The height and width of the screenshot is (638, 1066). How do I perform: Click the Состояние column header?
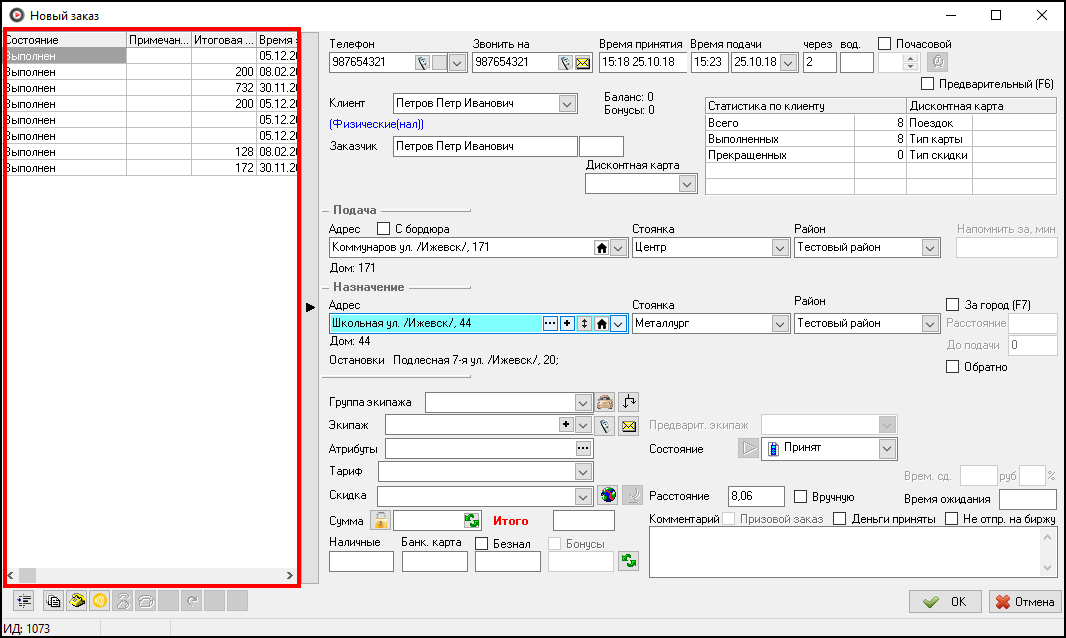65,40
